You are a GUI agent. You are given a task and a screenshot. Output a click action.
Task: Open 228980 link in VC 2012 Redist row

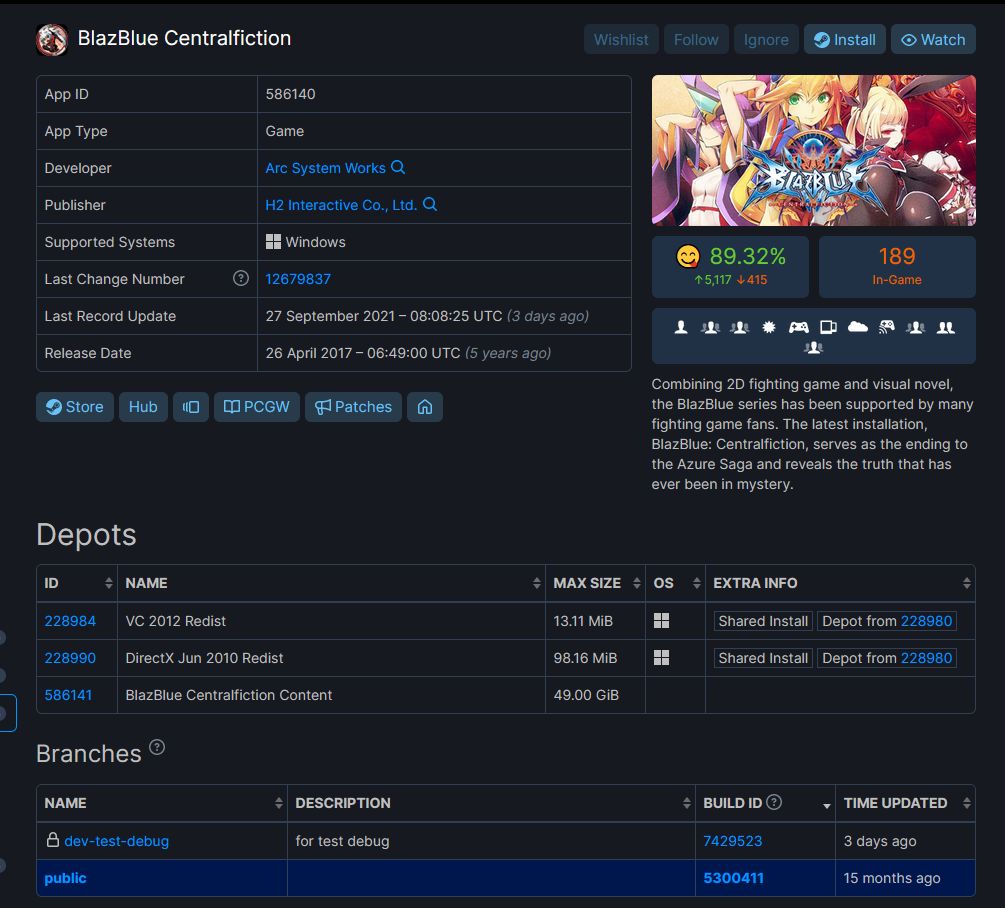point(926,621)
